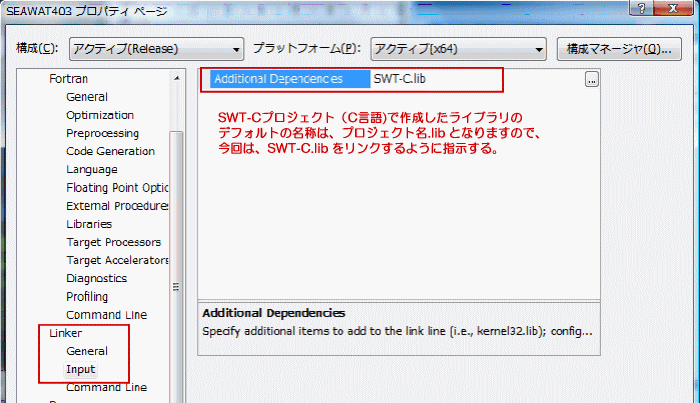The image size is (700, 403).
Task: Select the Linker tree node
Action: click(x=65, y=333)
